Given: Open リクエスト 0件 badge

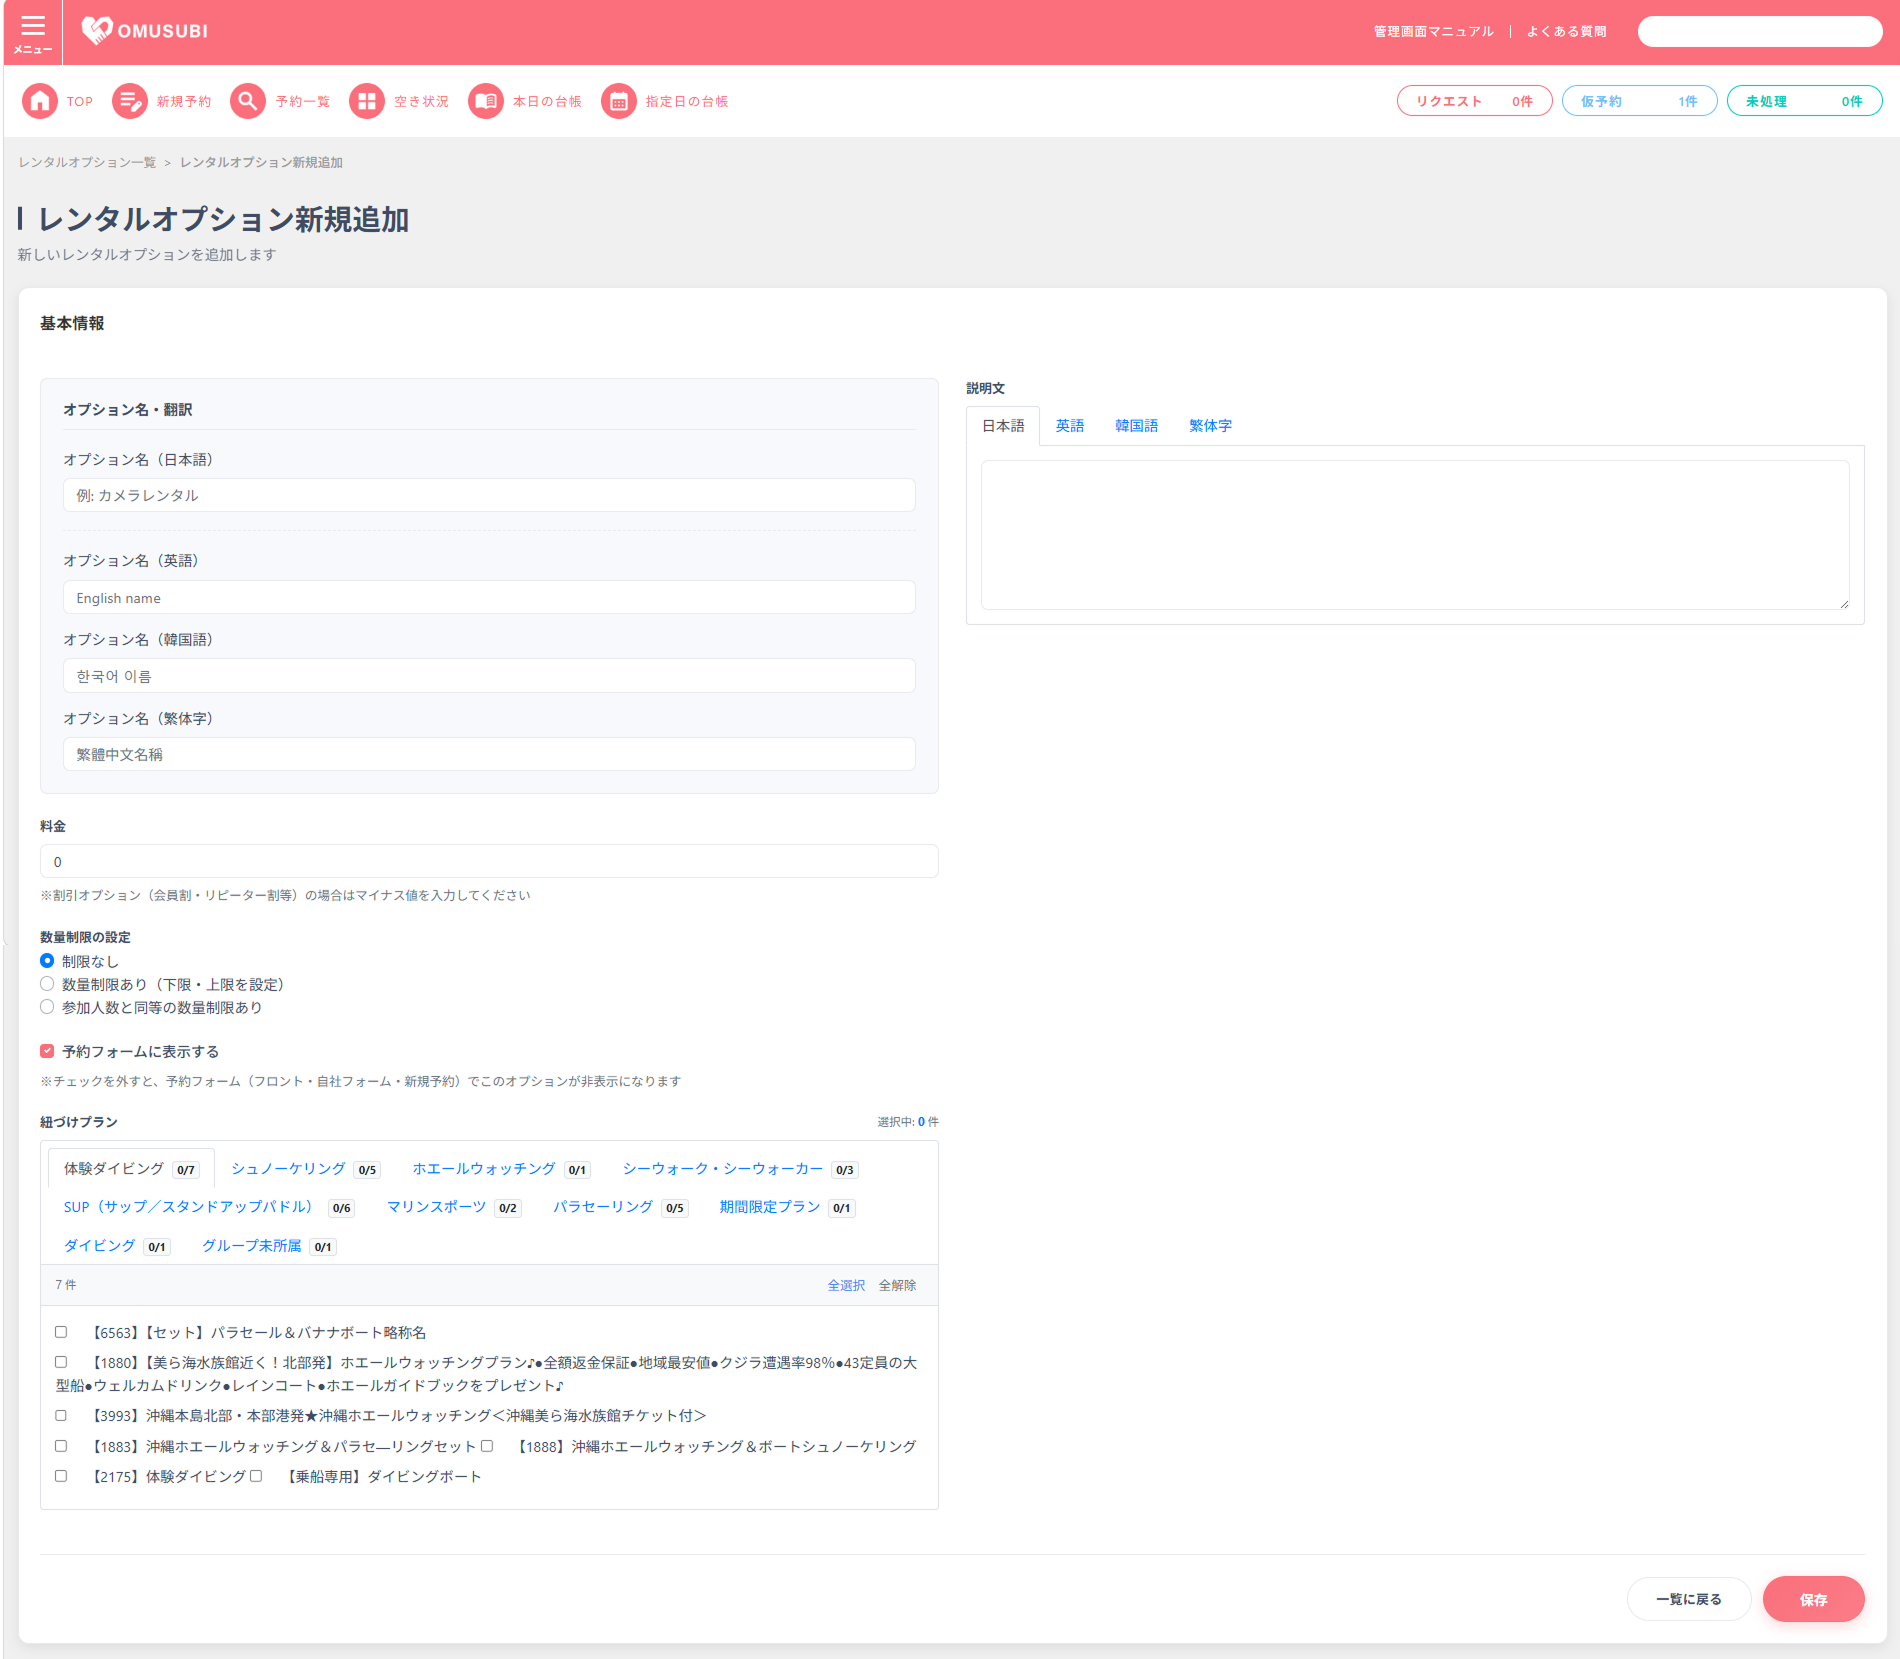Looking at the screenshot, I should (1474, 101).
